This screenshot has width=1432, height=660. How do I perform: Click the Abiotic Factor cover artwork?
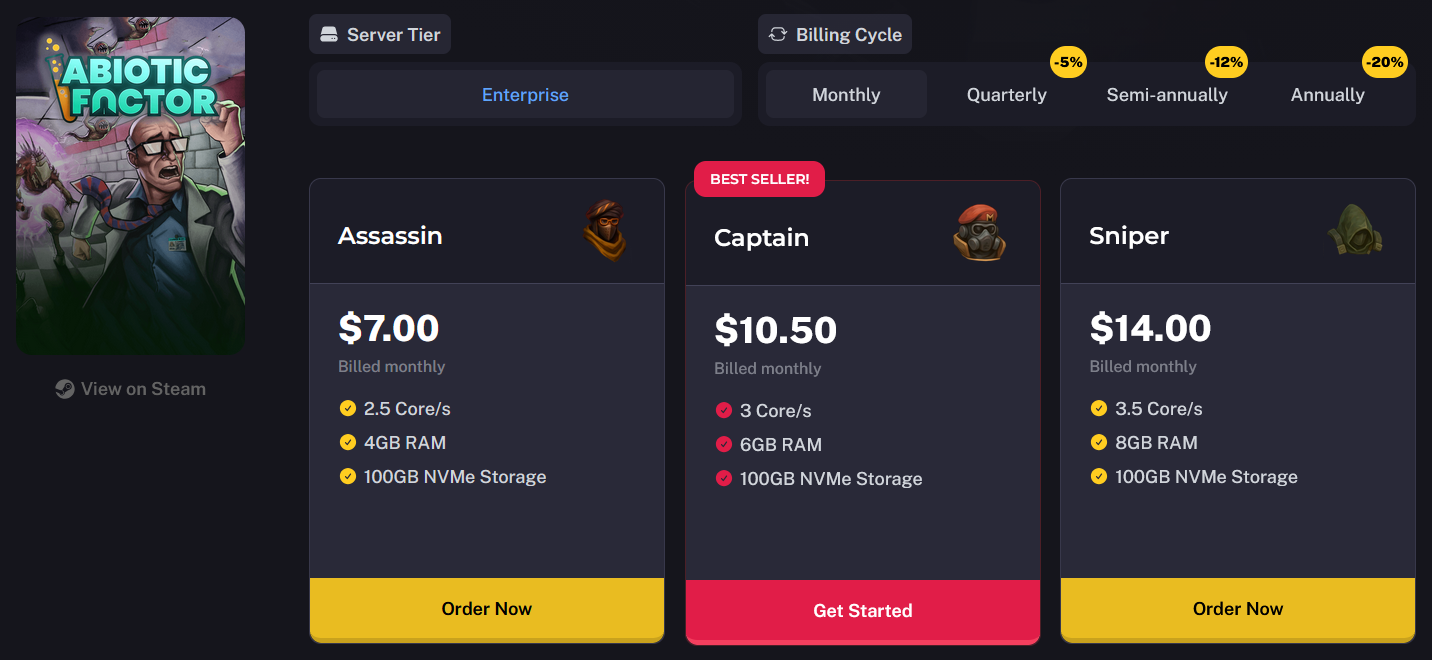pos(131,186)
